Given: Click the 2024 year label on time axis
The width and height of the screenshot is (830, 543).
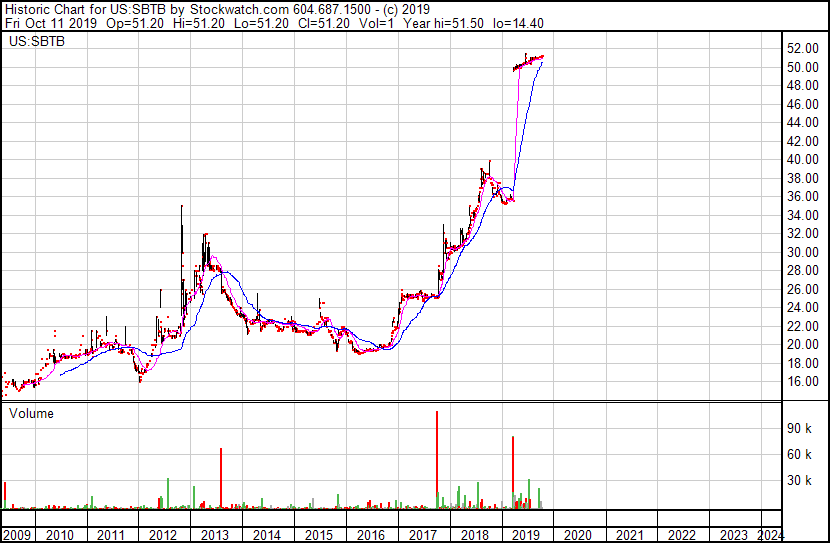Looking at the screenshot, I should pos(771,535).
